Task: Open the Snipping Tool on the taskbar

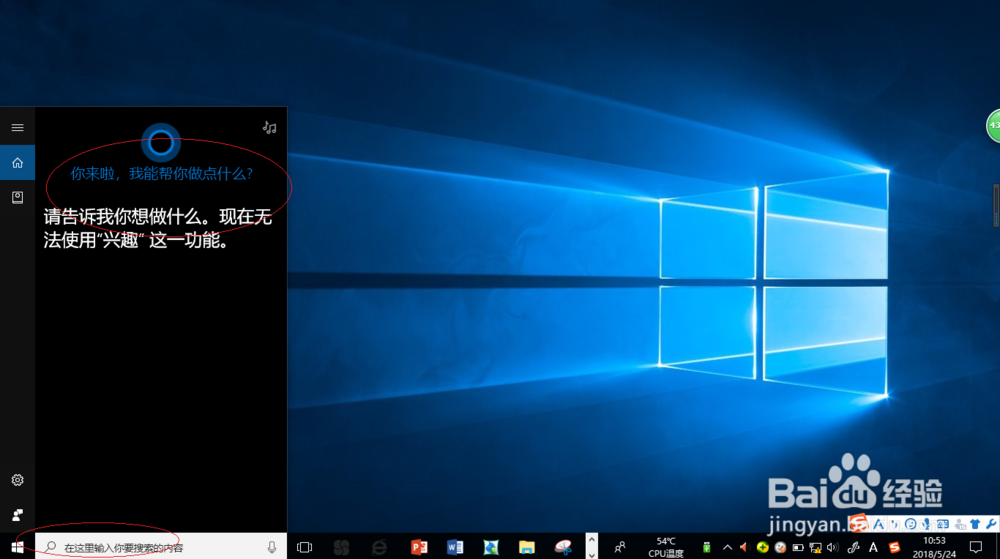Action: (x=563, y=547)
